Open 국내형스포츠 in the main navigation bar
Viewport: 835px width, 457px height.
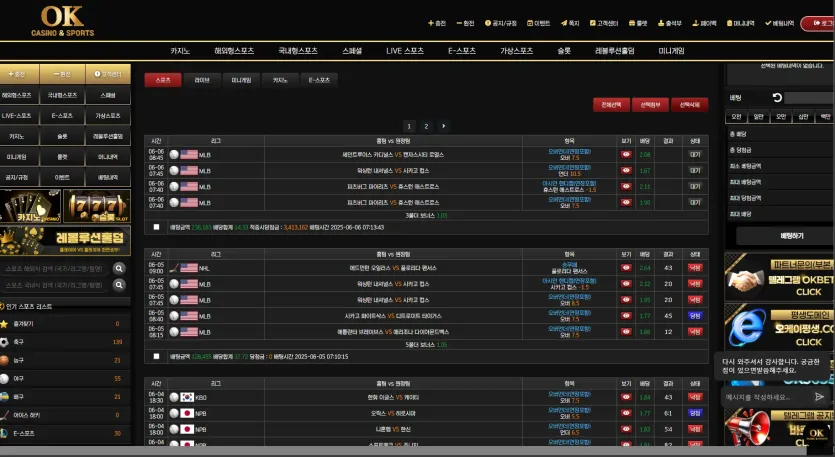(x=298, y=51)
